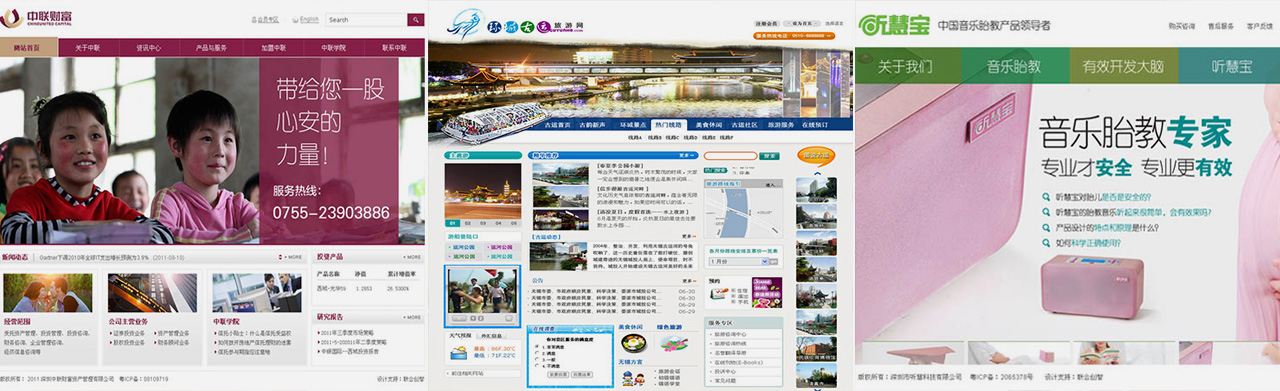
Task: Select first radio option in online poll
Action: click(x=537, y=346)
